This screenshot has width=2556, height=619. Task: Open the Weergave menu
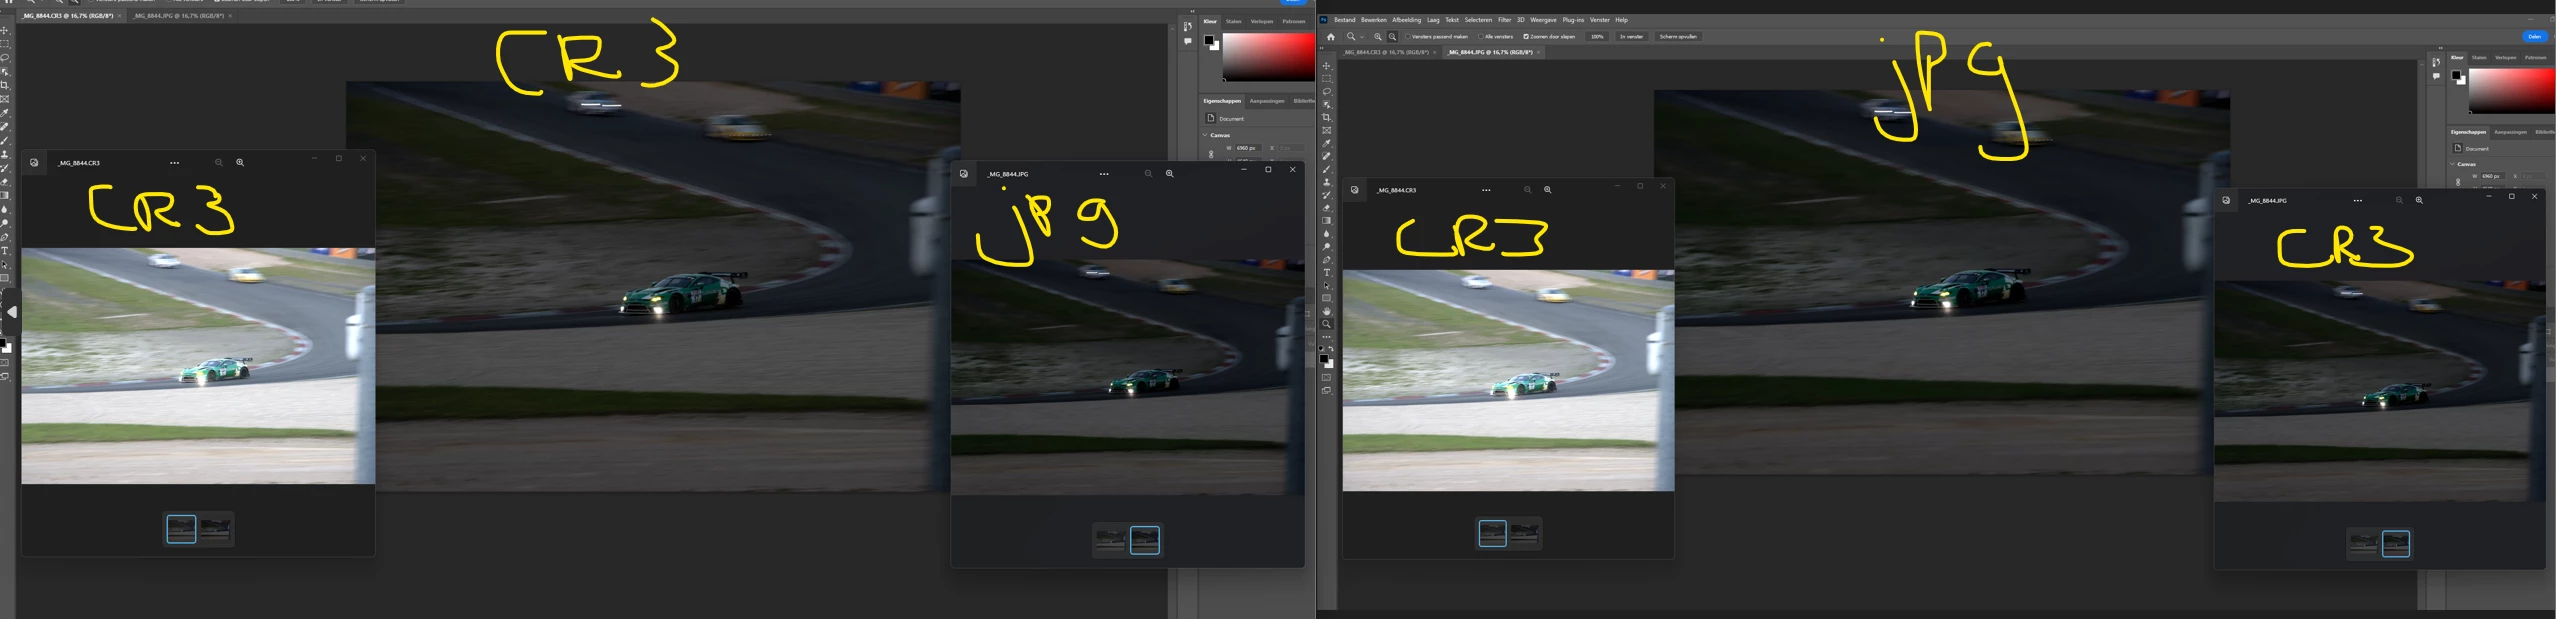point(1543,20)
